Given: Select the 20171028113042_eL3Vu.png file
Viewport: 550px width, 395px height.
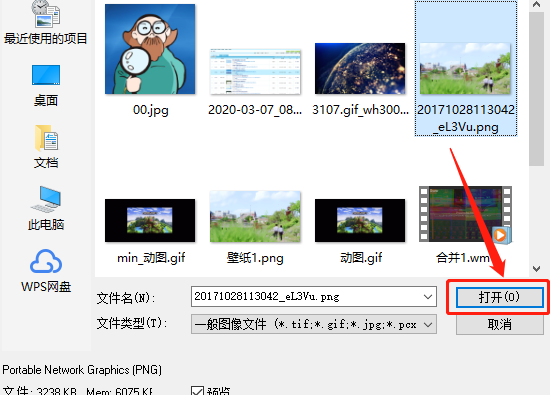Looking at the screenshot, I should (465, 69).
